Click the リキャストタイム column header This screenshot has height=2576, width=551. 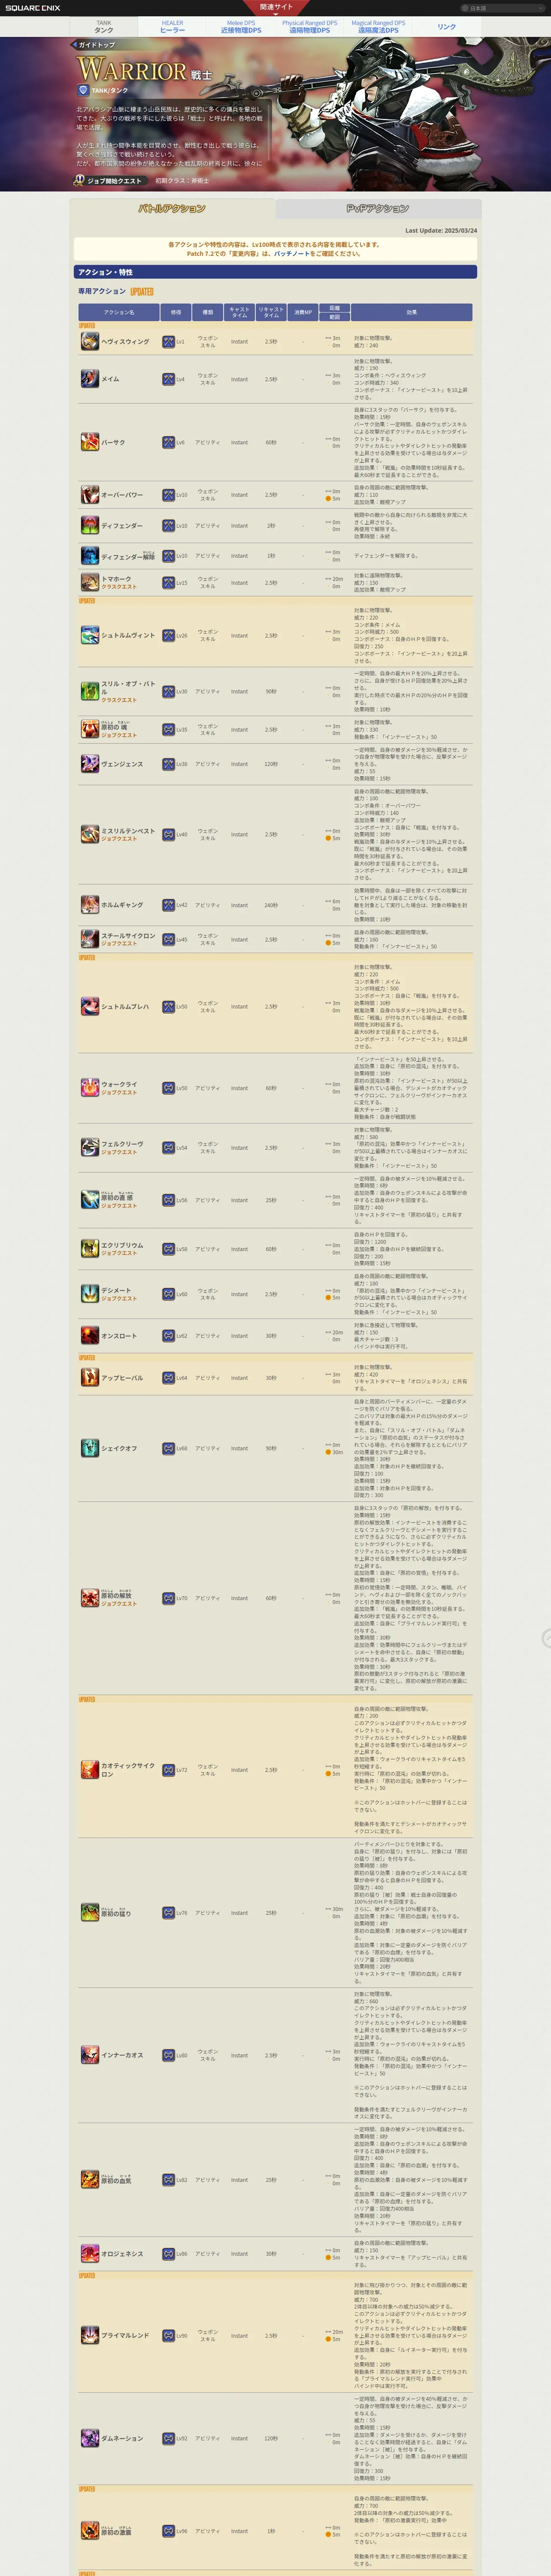[271, 312]
